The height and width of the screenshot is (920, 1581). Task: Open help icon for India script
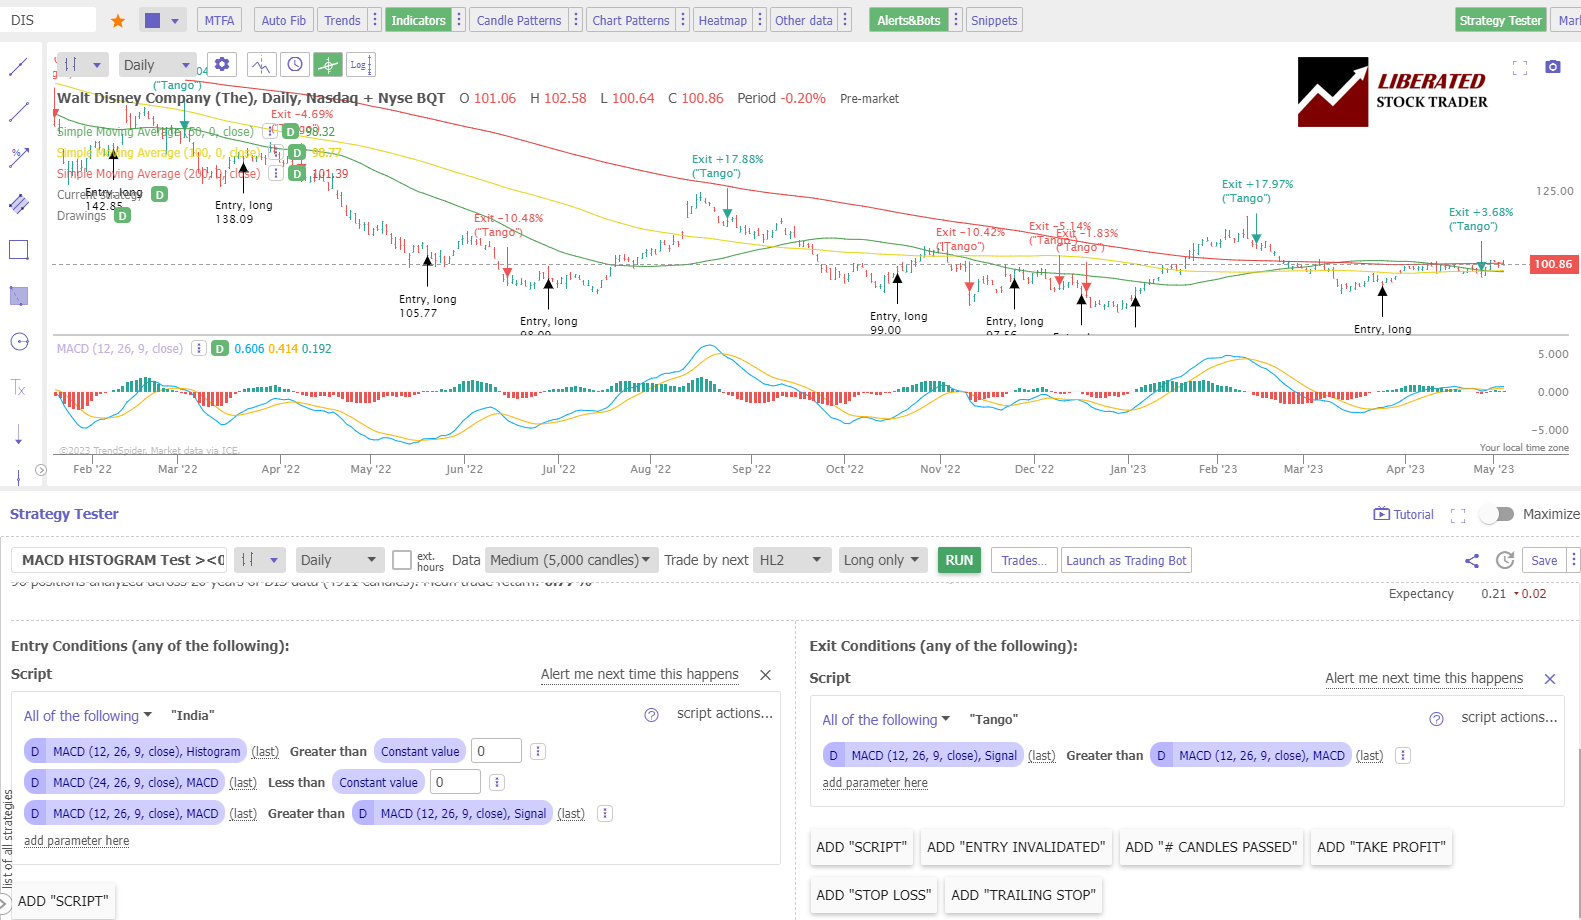point(651,715)
